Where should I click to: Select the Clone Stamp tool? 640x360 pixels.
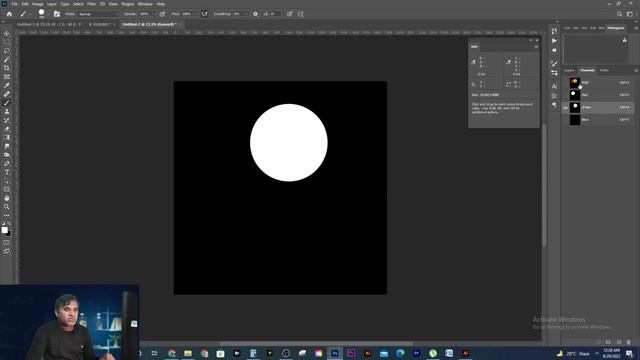7,111
